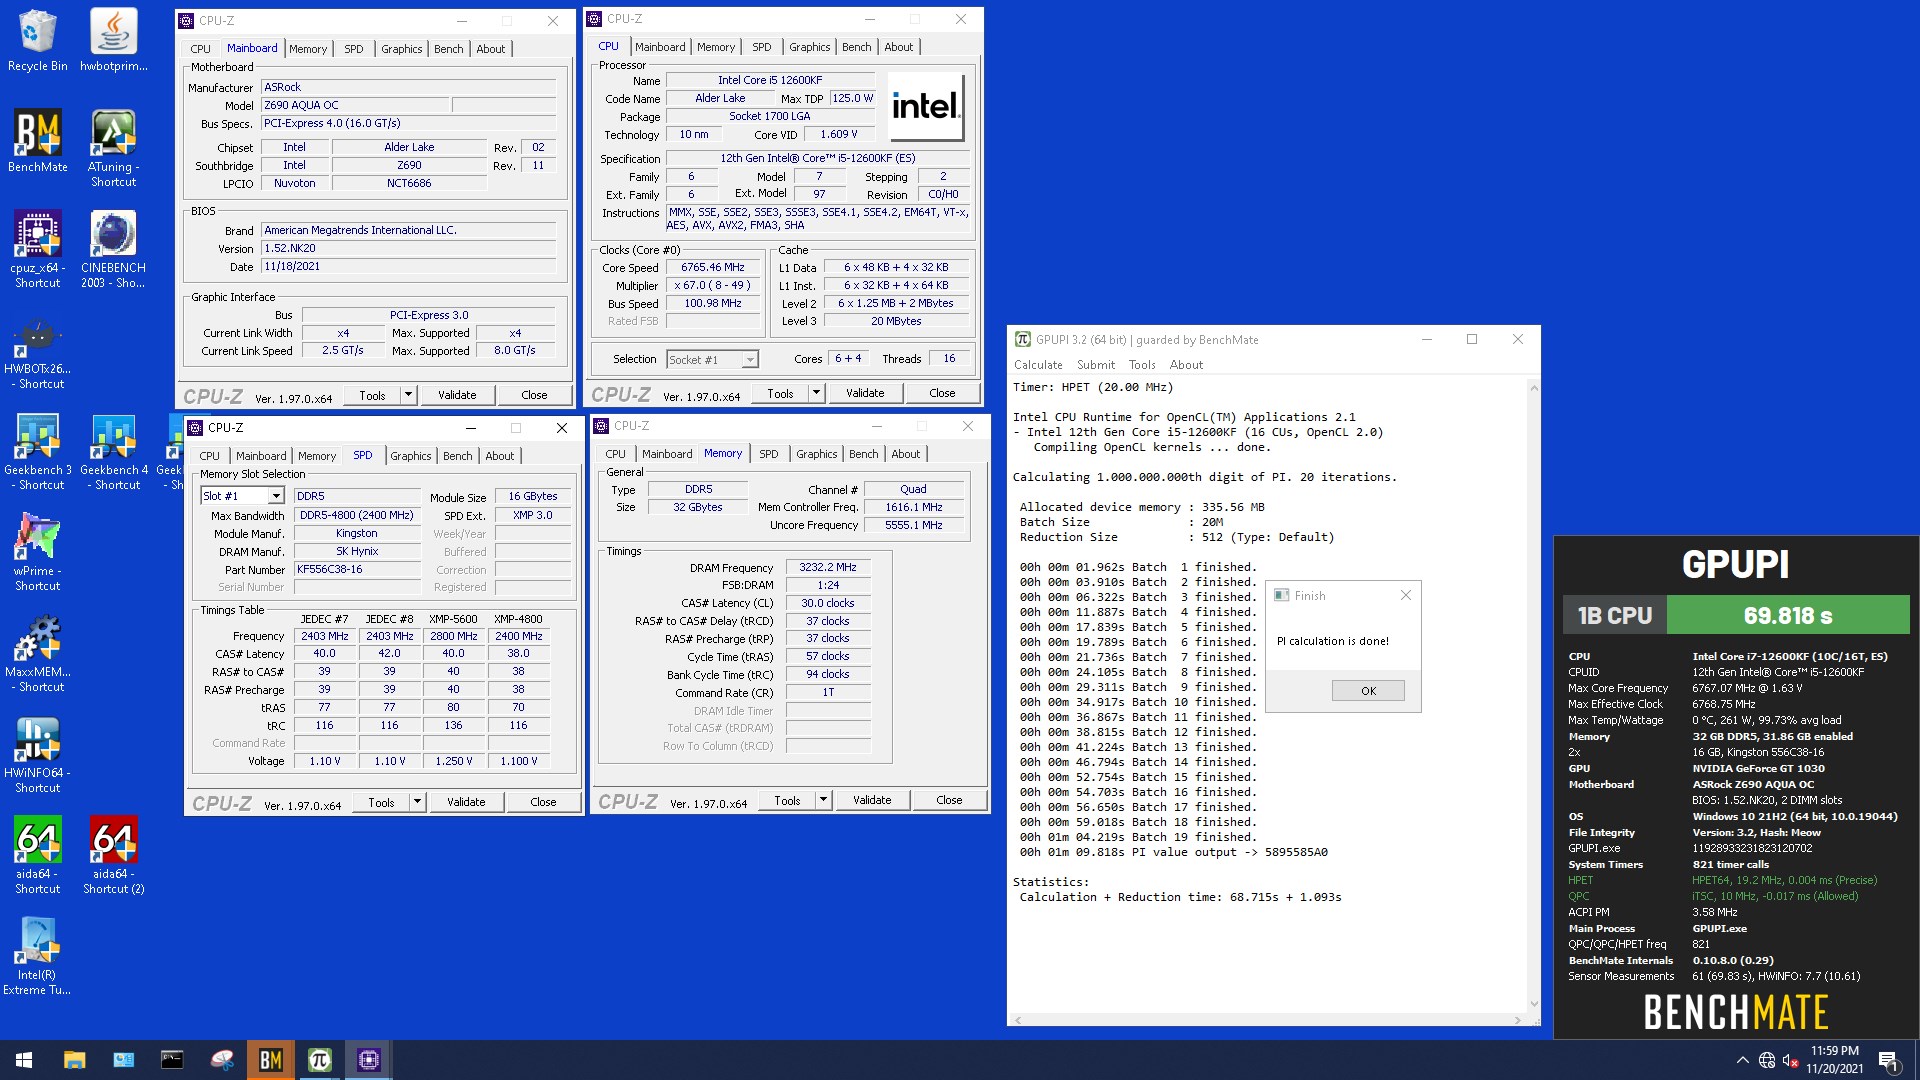Screen dimensions: 1920x1080
Task: Open the HWBOTx265 shortcut icon
Action: (x=38, y=352)
